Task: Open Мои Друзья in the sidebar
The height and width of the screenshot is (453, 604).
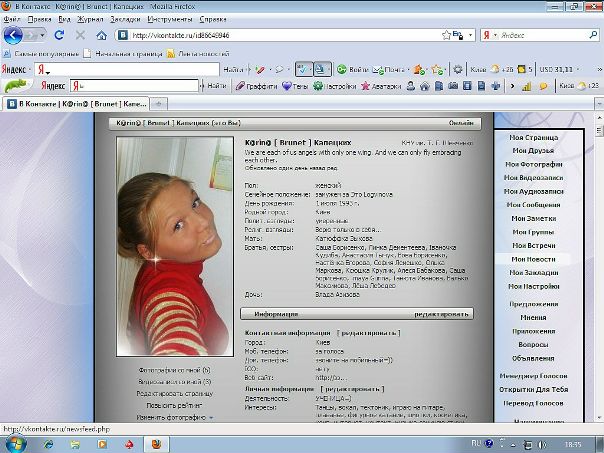Action: point(533,151)
